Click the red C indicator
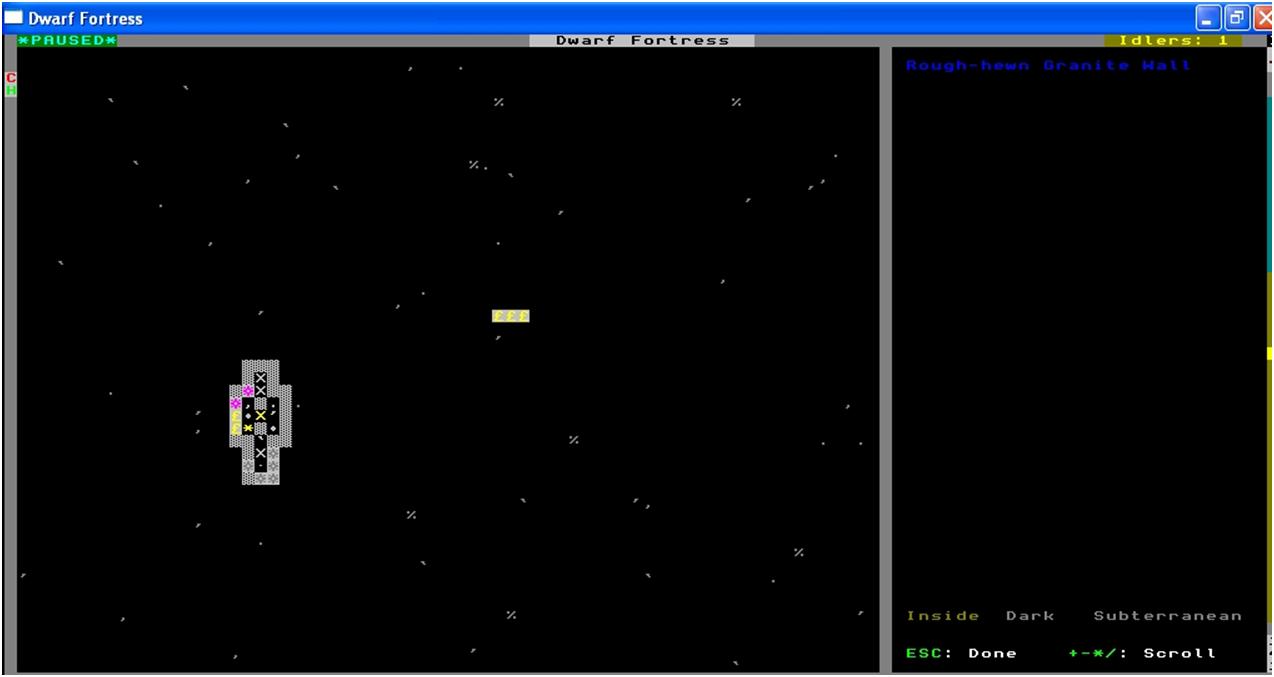 point(11,78)
